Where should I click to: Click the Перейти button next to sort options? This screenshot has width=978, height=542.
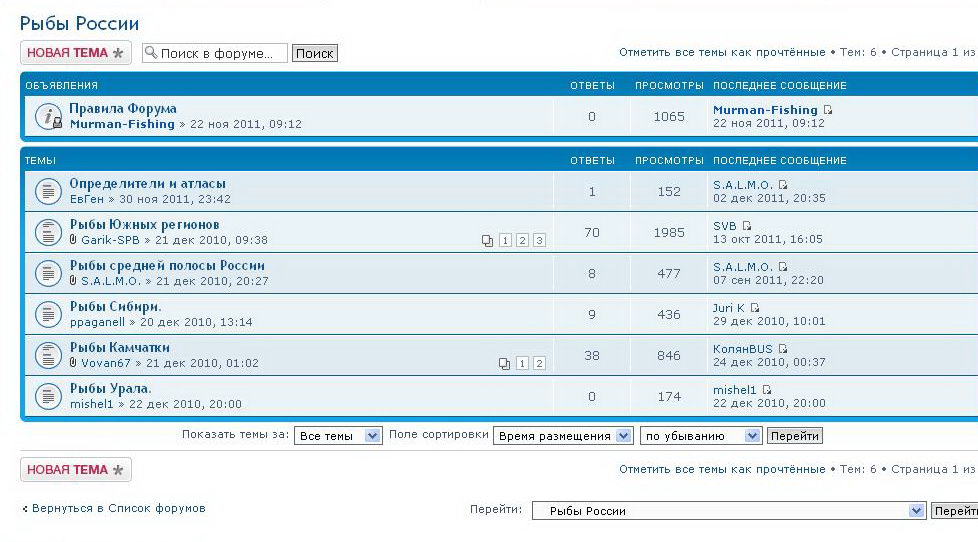coord(794,436)
